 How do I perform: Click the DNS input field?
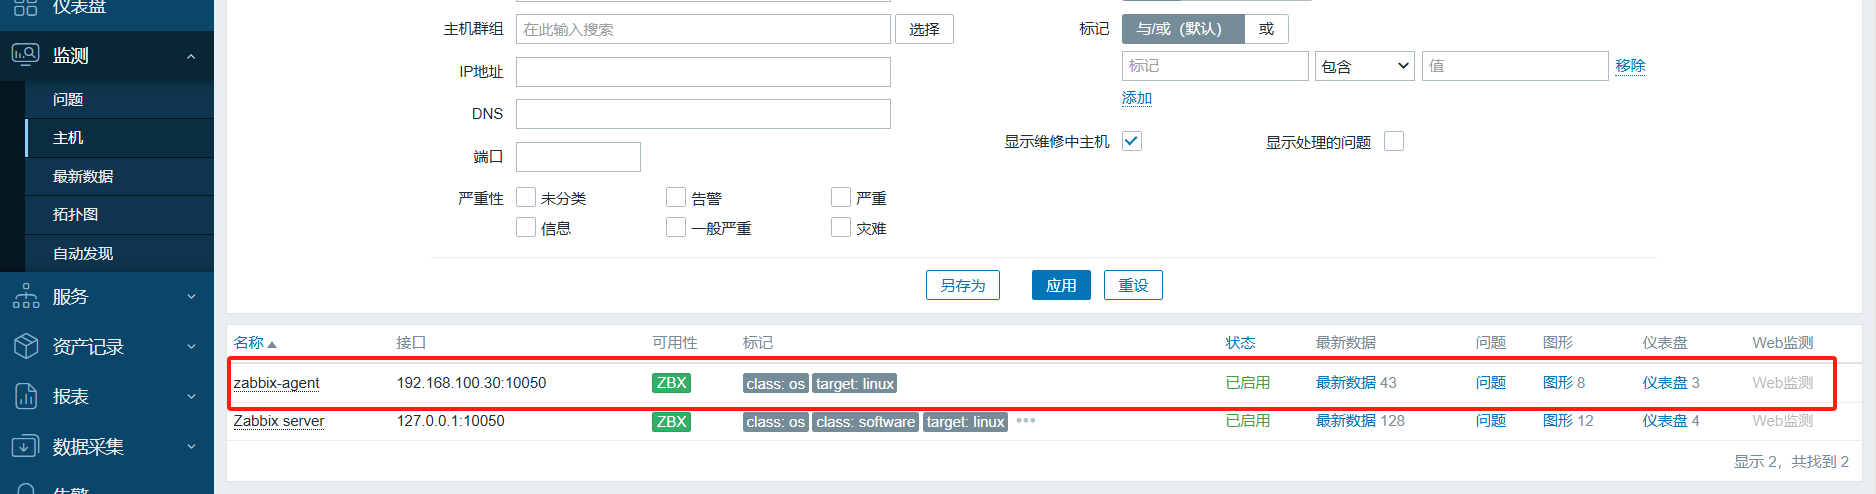703,114
